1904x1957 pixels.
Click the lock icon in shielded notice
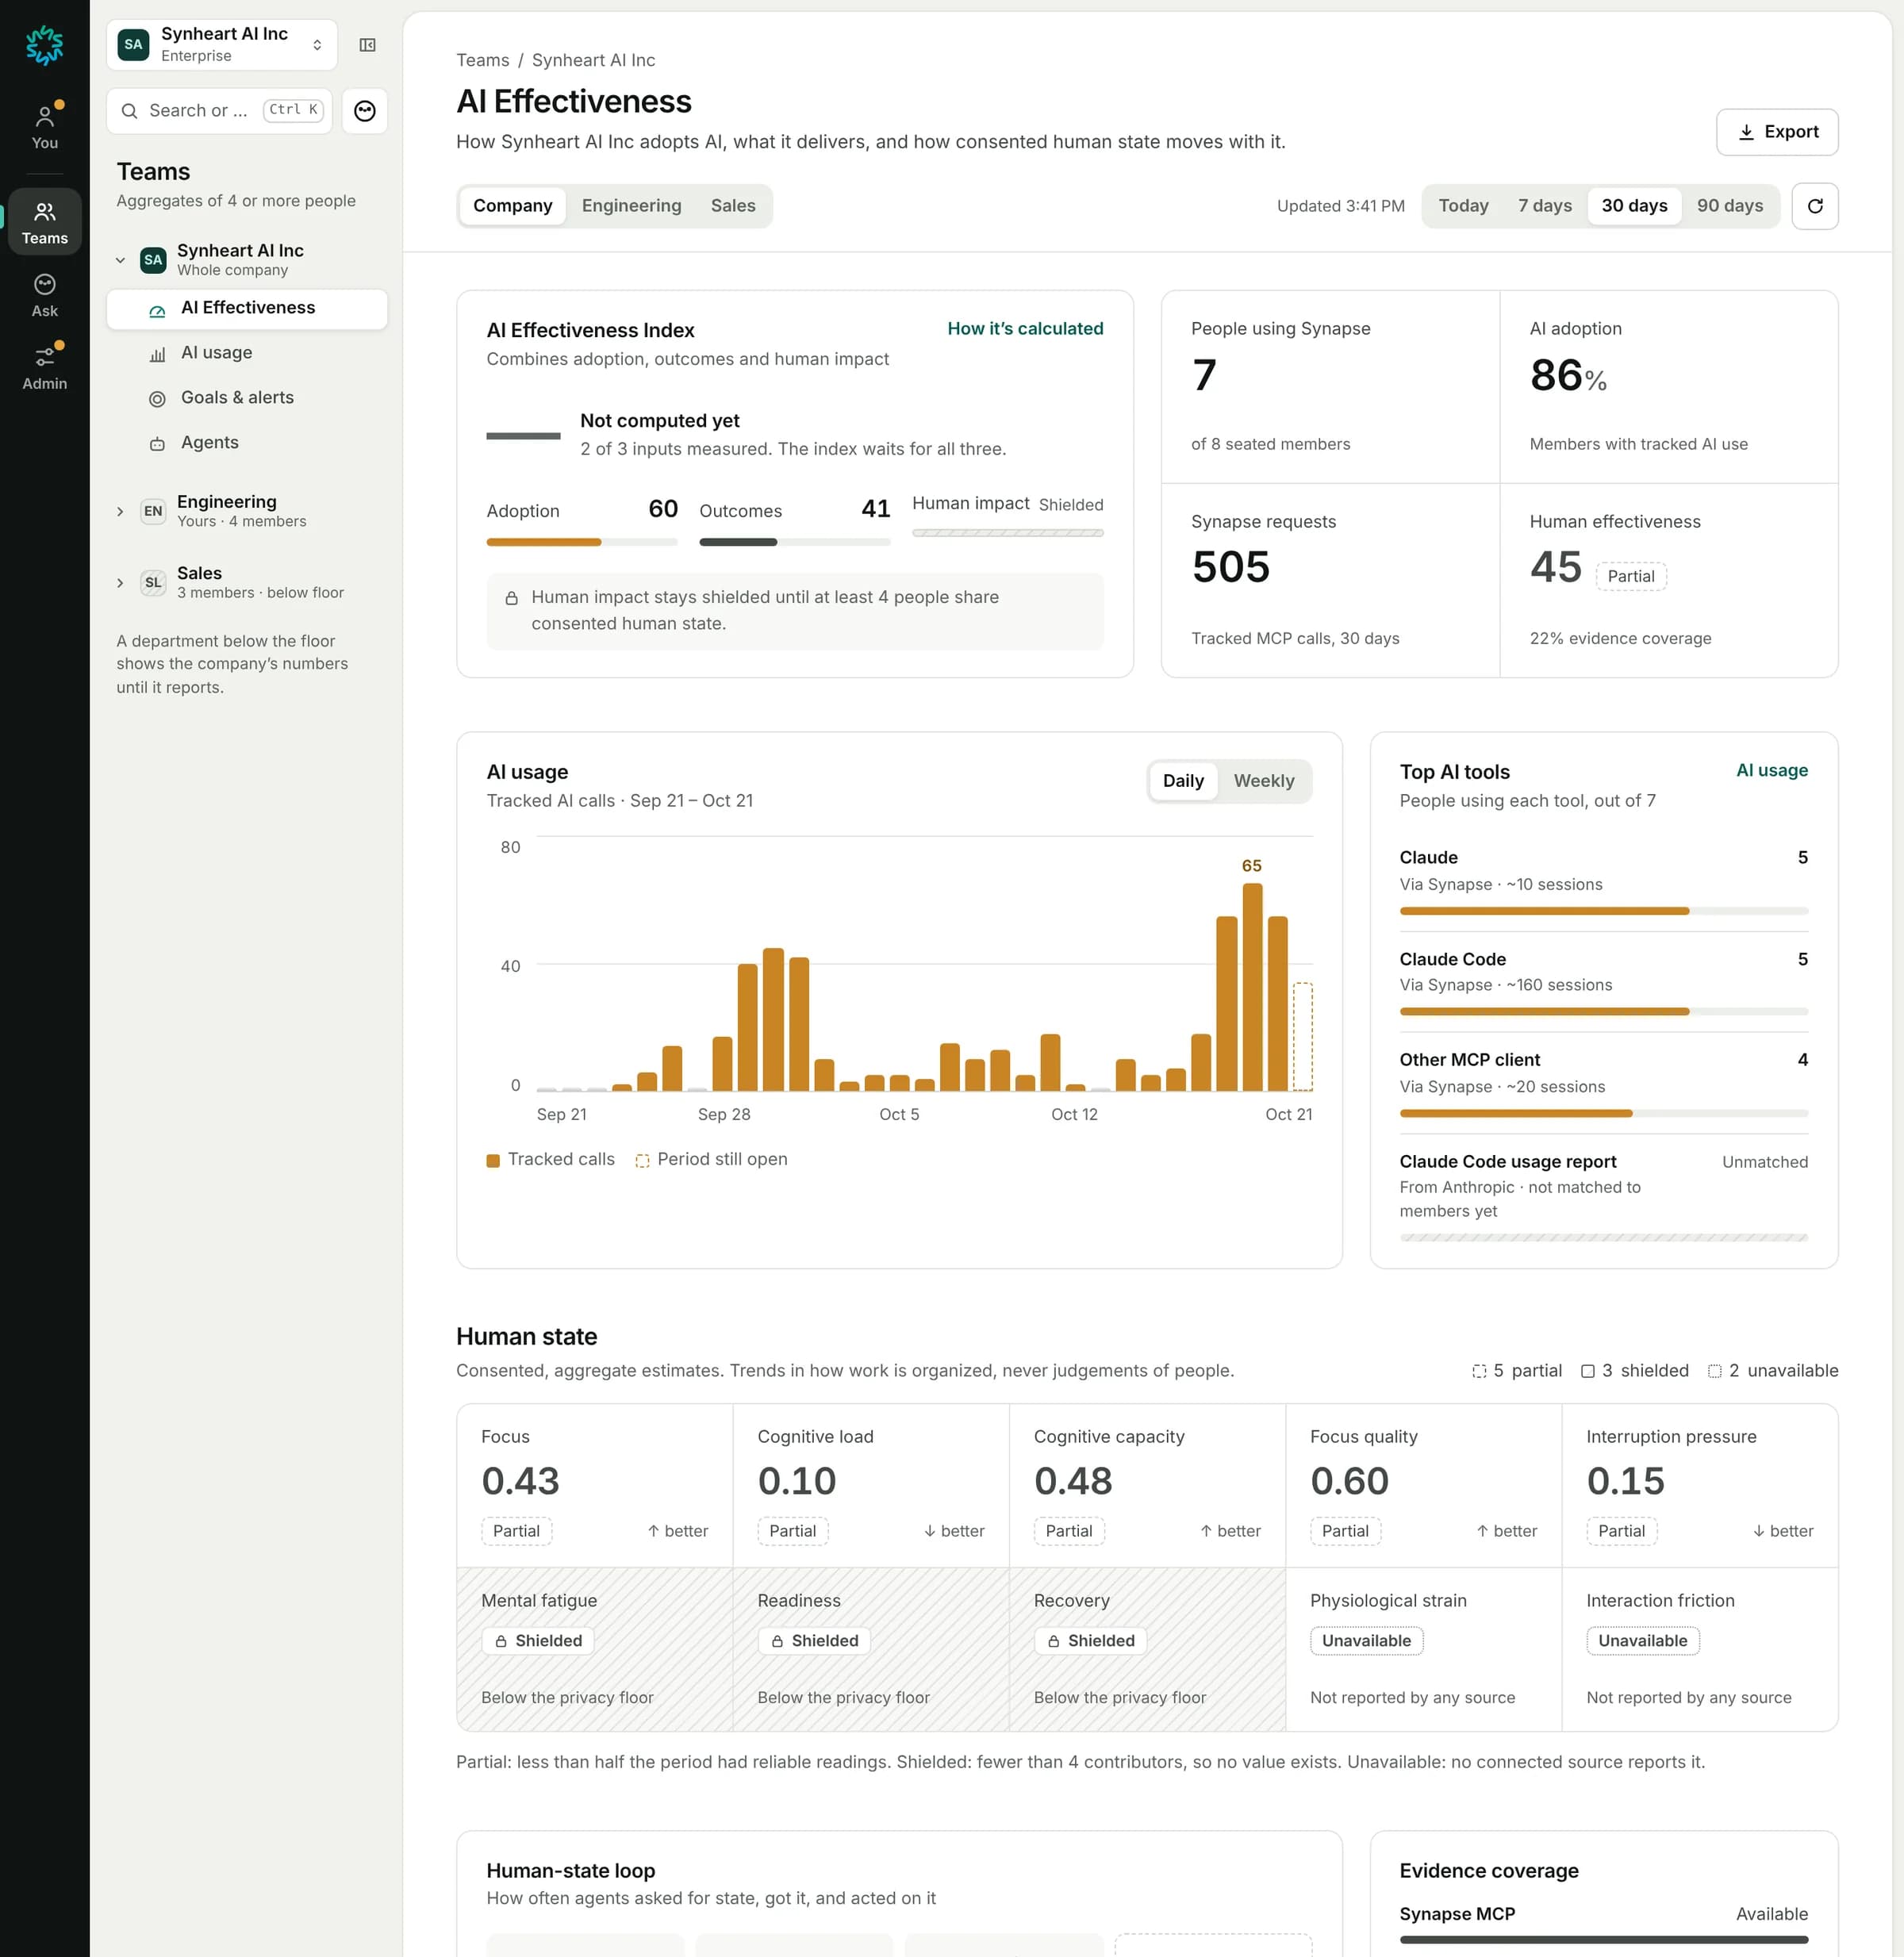point(511,598)
